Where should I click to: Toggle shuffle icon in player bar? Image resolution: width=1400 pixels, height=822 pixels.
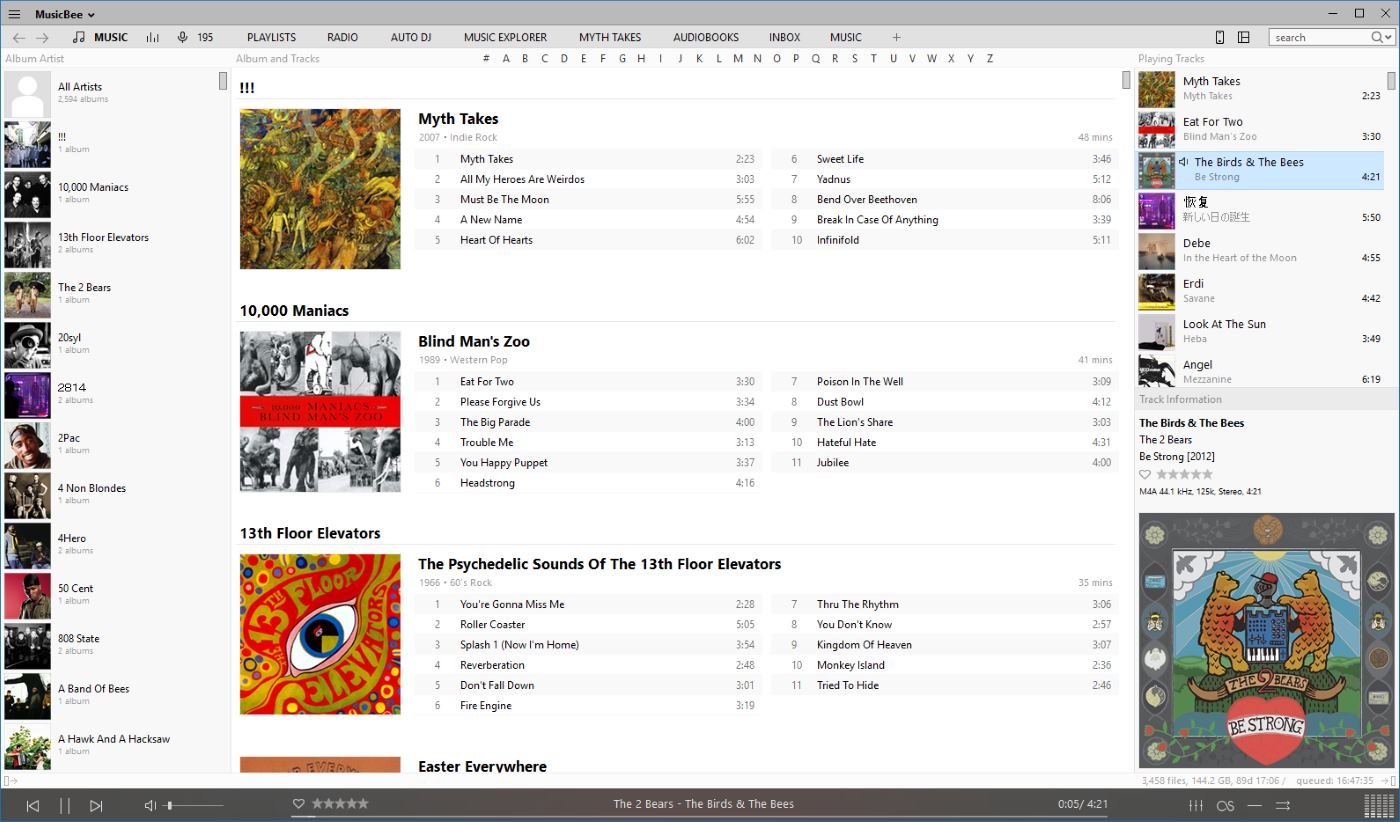tap(1283, 805)
